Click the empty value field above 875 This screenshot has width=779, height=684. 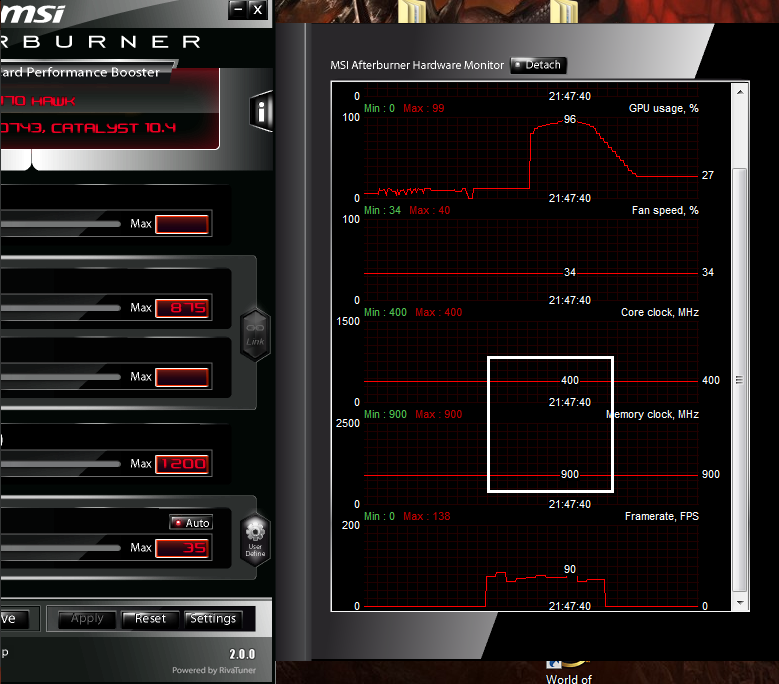point(182,224)
